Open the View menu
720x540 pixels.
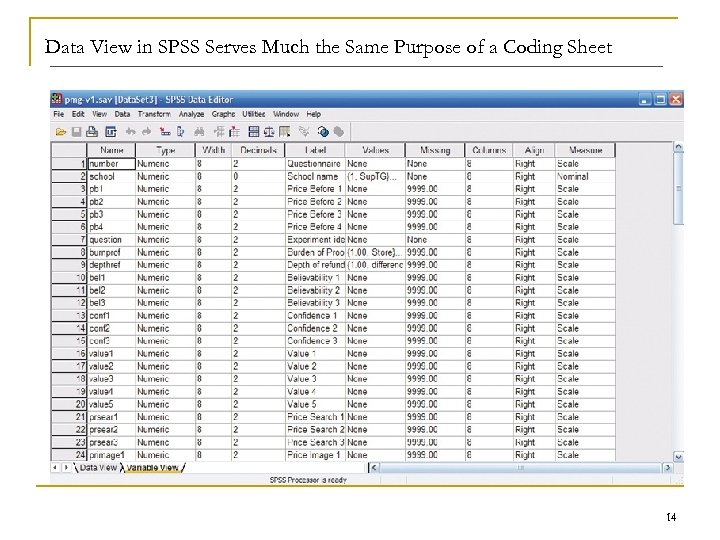pos(99,114)
